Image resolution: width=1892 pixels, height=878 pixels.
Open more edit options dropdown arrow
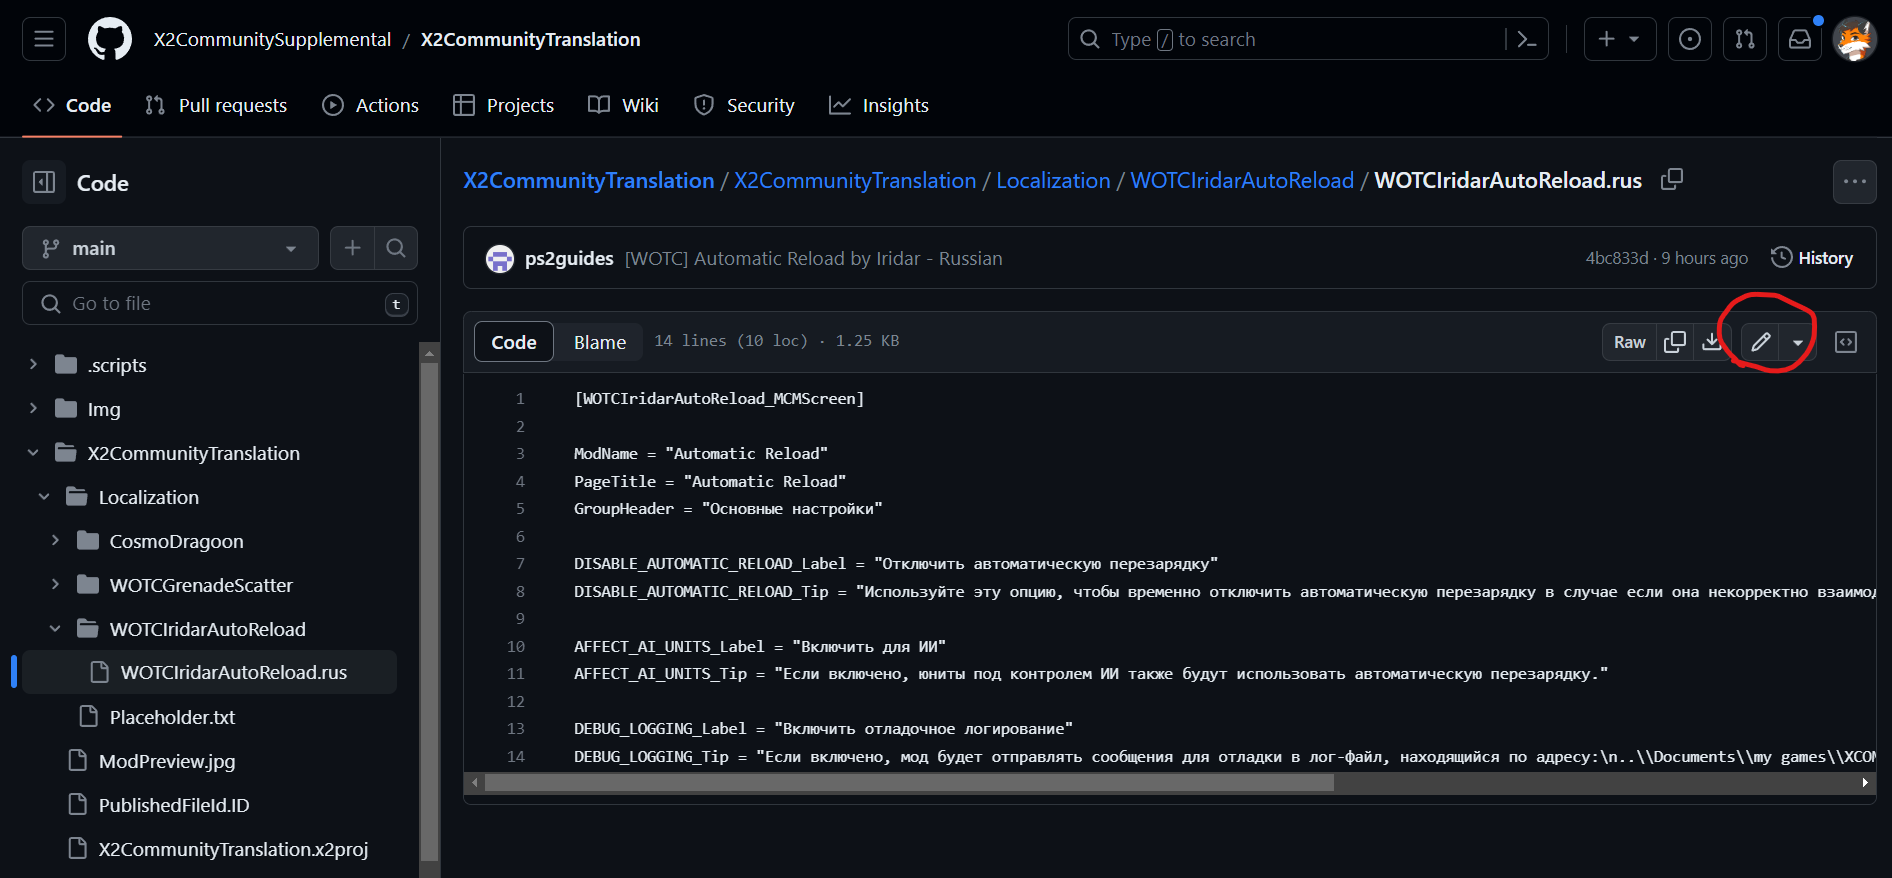1798,342
